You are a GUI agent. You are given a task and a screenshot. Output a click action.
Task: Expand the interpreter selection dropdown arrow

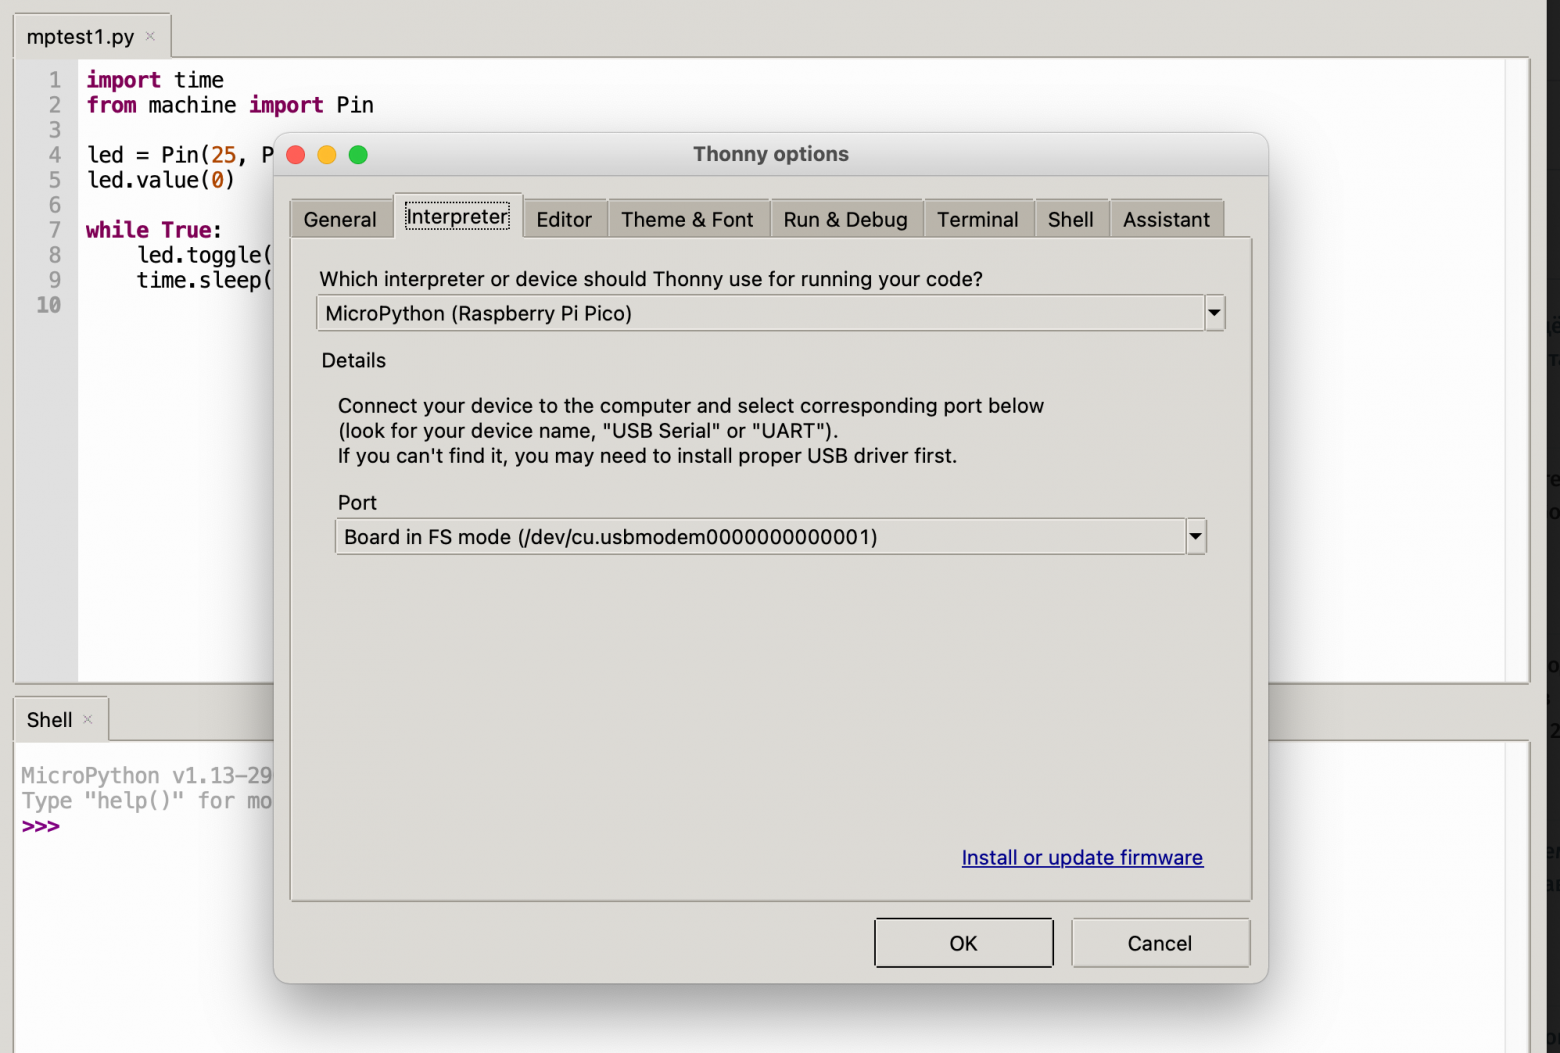[x=1214, y=313]
